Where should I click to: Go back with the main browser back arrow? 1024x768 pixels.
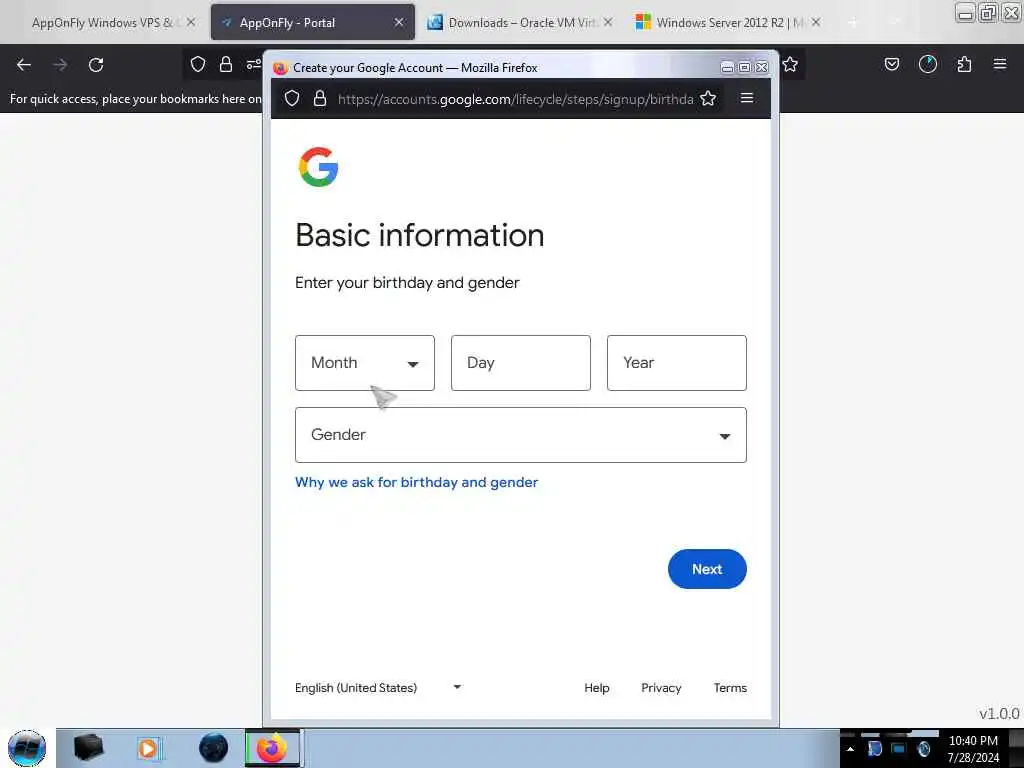coord(24,65)
